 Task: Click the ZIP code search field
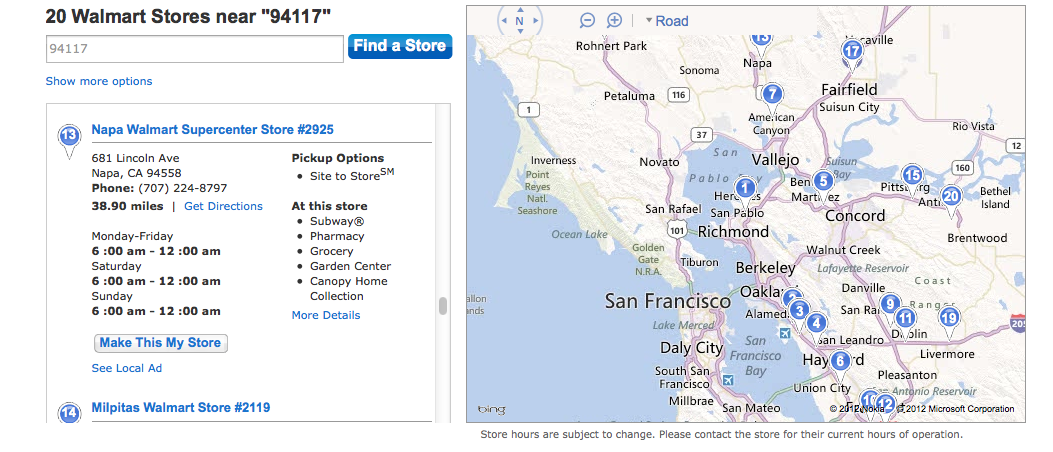click(x=195, y=49)
